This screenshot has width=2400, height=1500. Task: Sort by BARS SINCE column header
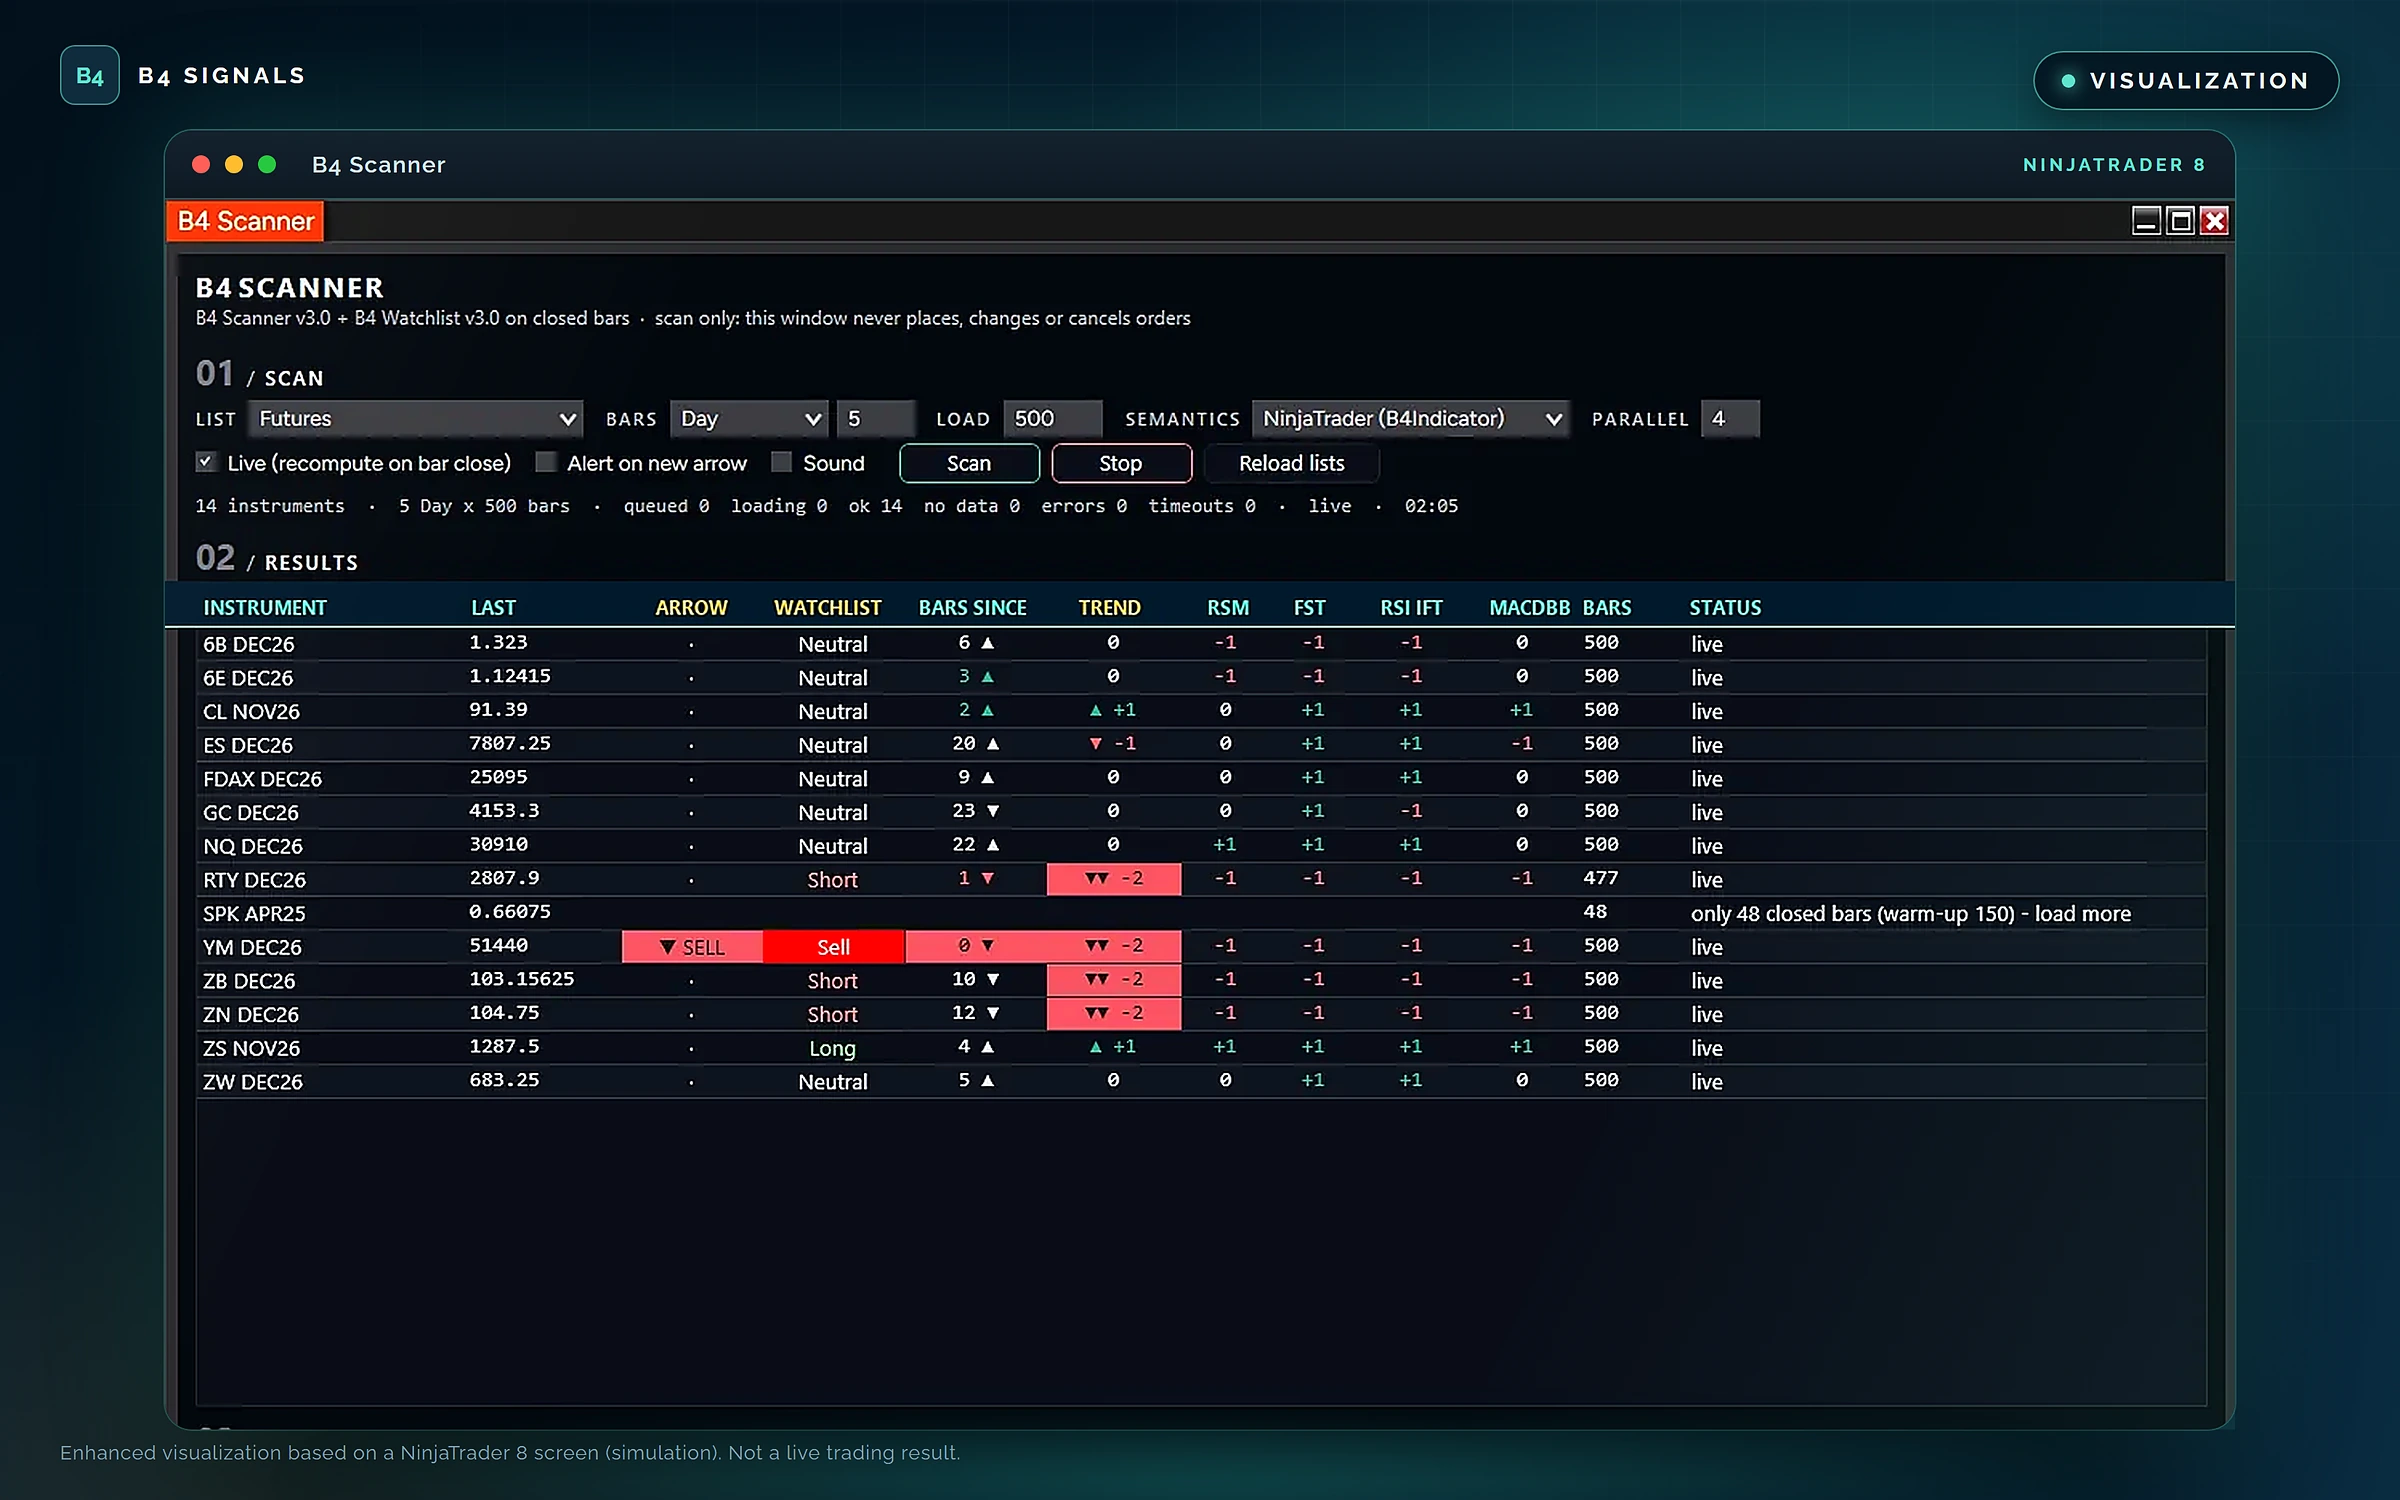(972, 608)
